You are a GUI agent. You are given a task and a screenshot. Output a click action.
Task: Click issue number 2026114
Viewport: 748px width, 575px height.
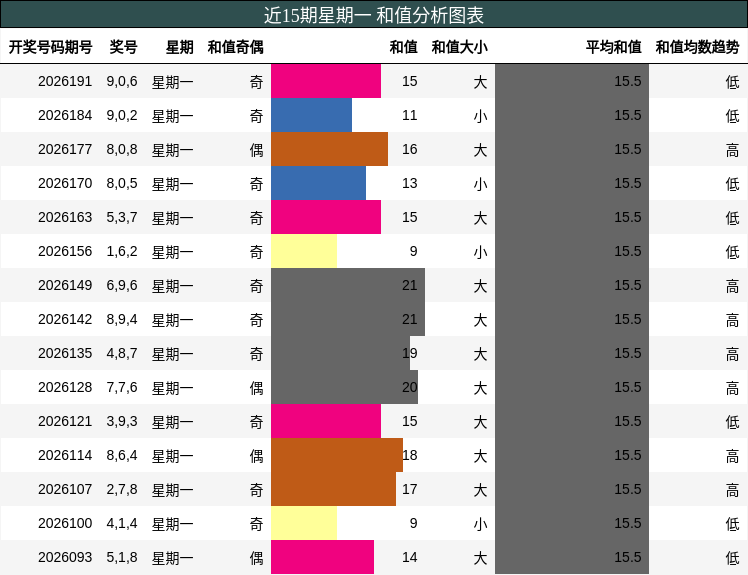[x=65, y=455]
